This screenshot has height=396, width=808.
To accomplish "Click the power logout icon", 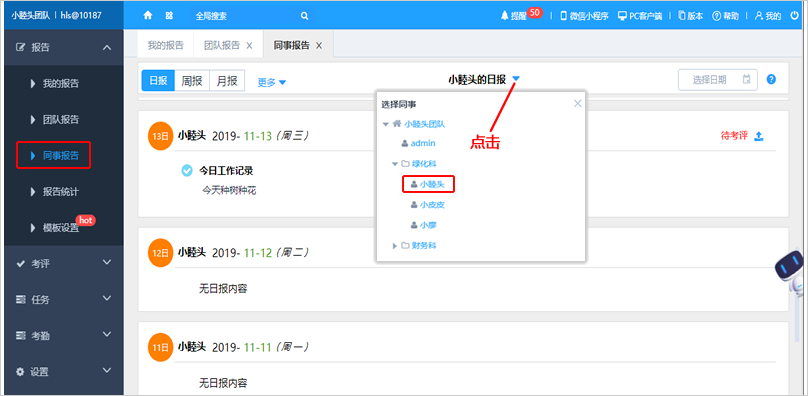I will pyautogui.click(x=794, y=16).
